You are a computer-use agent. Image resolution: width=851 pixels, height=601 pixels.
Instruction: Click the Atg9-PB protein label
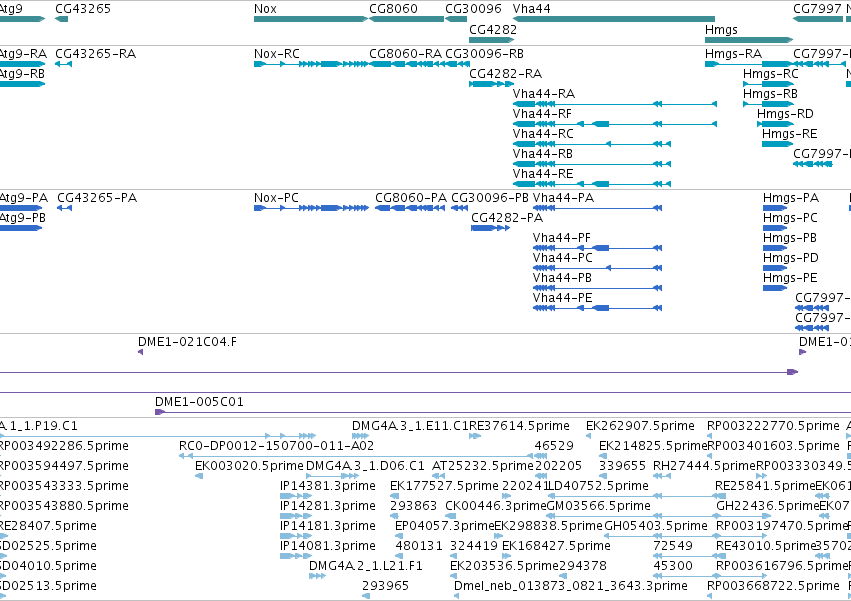coord(22,218)
